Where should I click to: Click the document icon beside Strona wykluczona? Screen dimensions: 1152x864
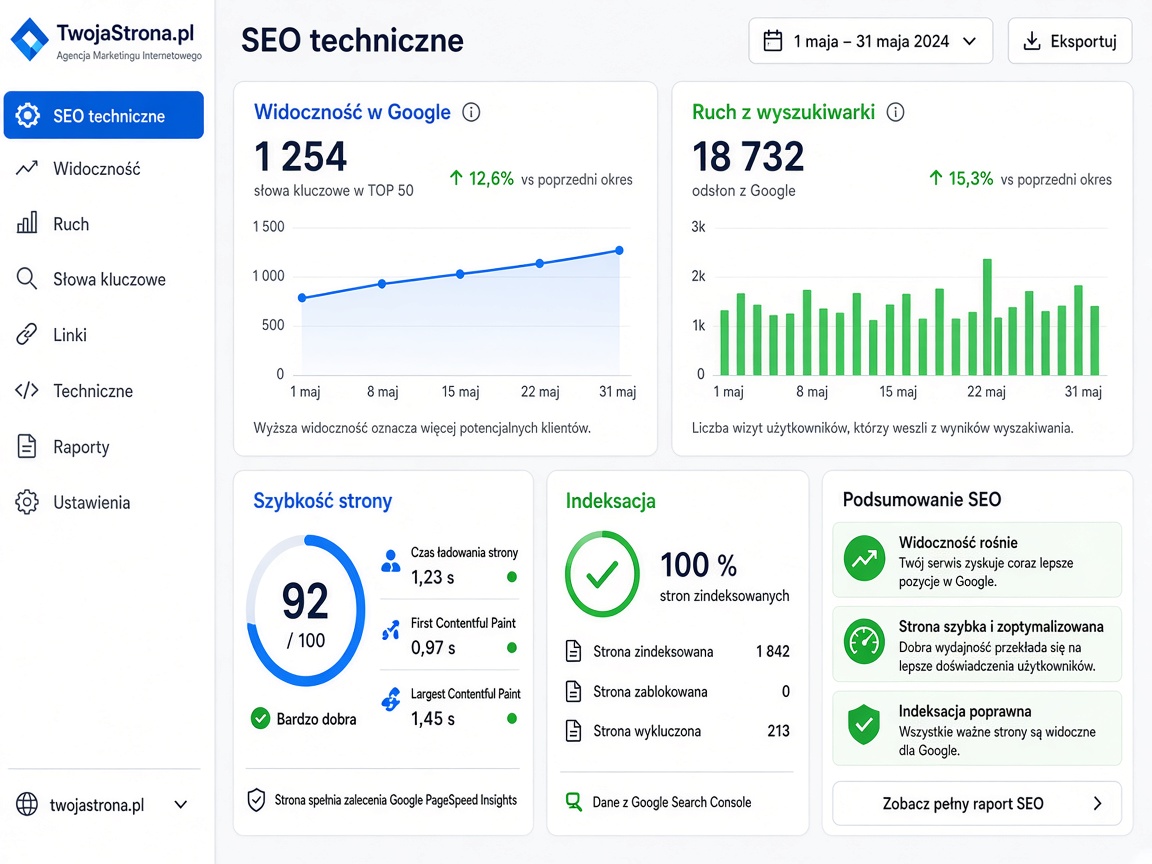point(573,731)
